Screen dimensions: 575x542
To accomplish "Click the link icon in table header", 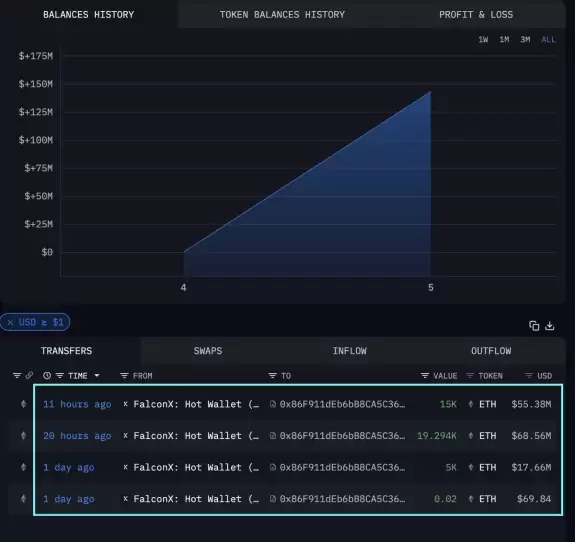I will (x=29, y=376).
